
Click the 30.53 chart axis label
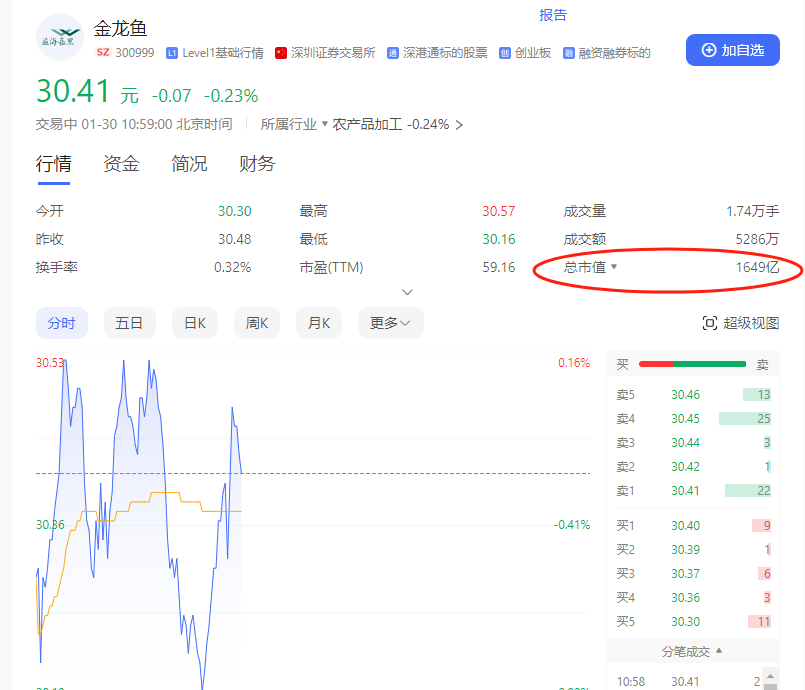click(50, 363)
